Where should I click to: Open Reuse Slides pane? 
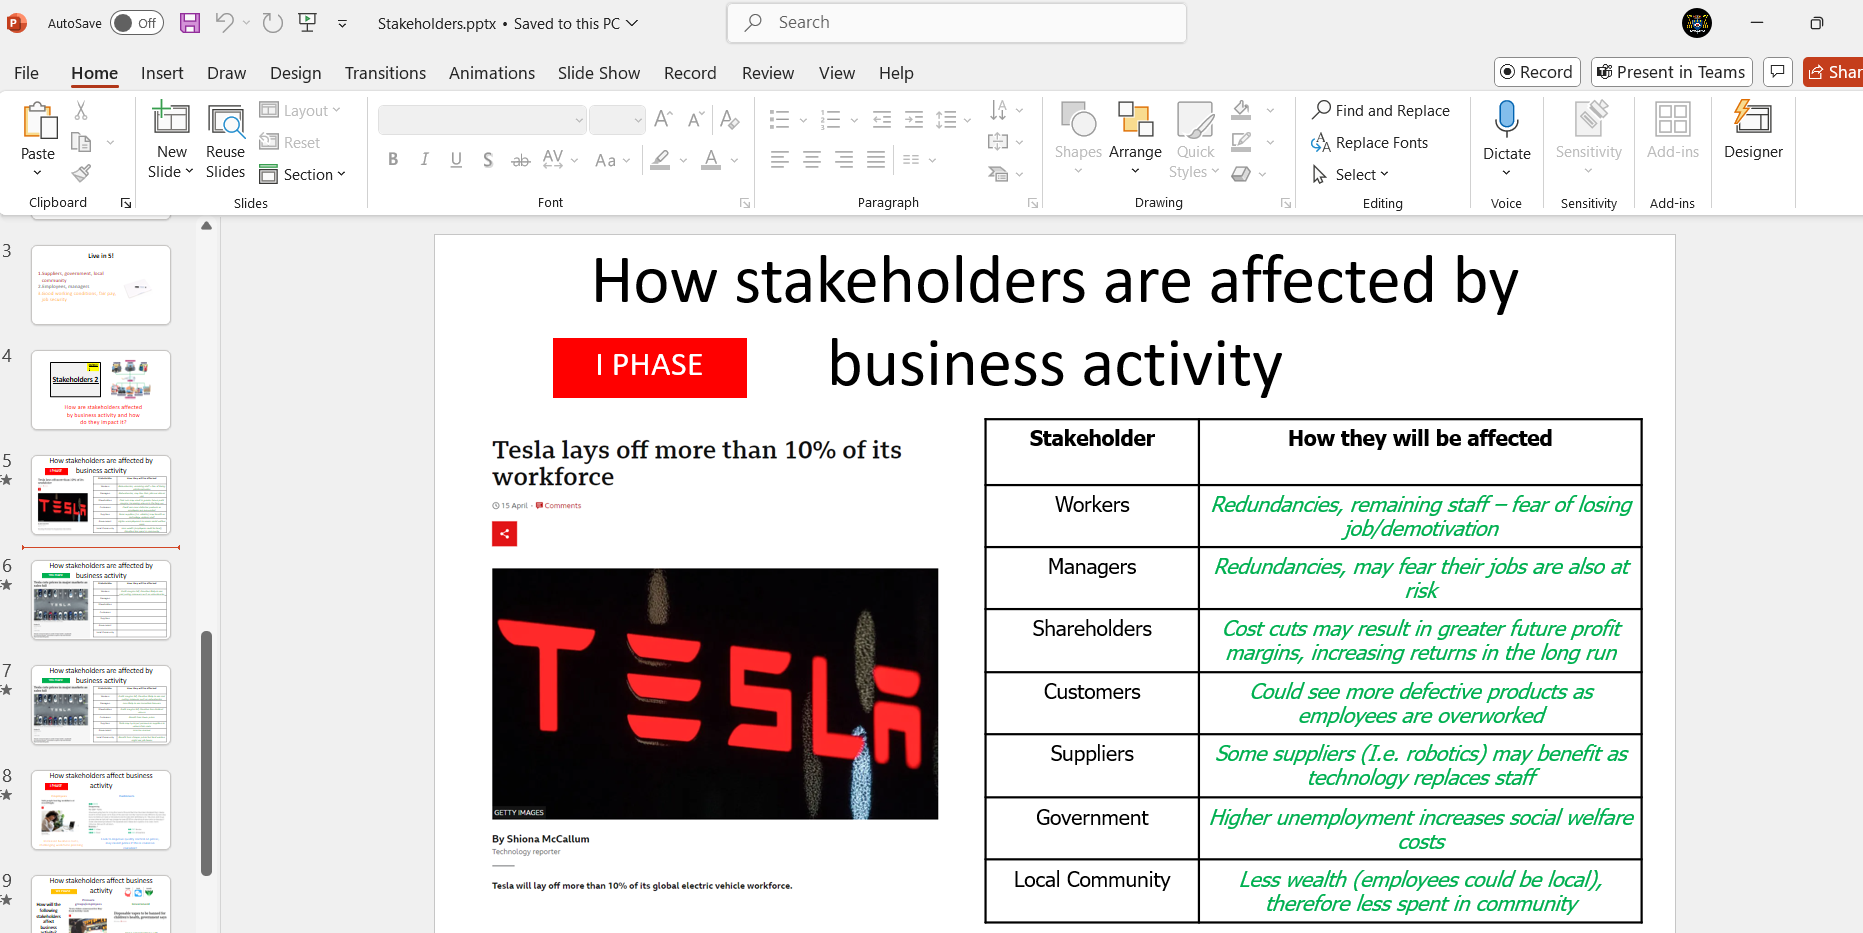(x=226, y=141)
